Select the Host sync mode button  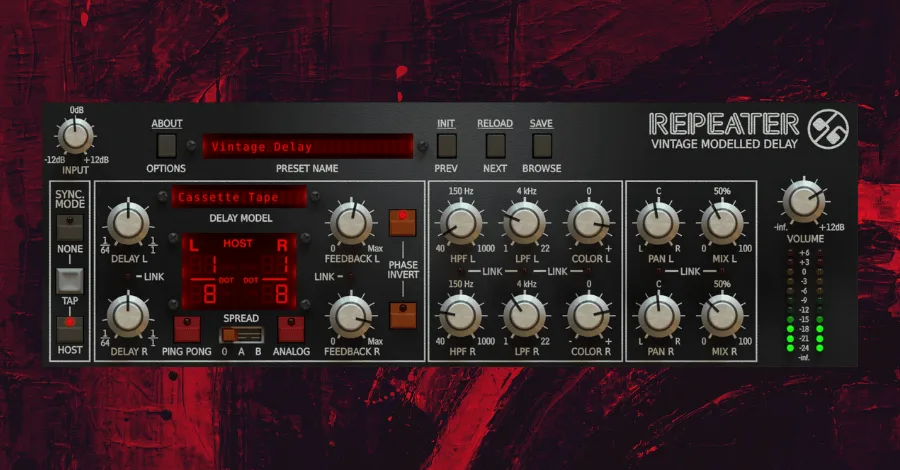[x=70, y=329]
